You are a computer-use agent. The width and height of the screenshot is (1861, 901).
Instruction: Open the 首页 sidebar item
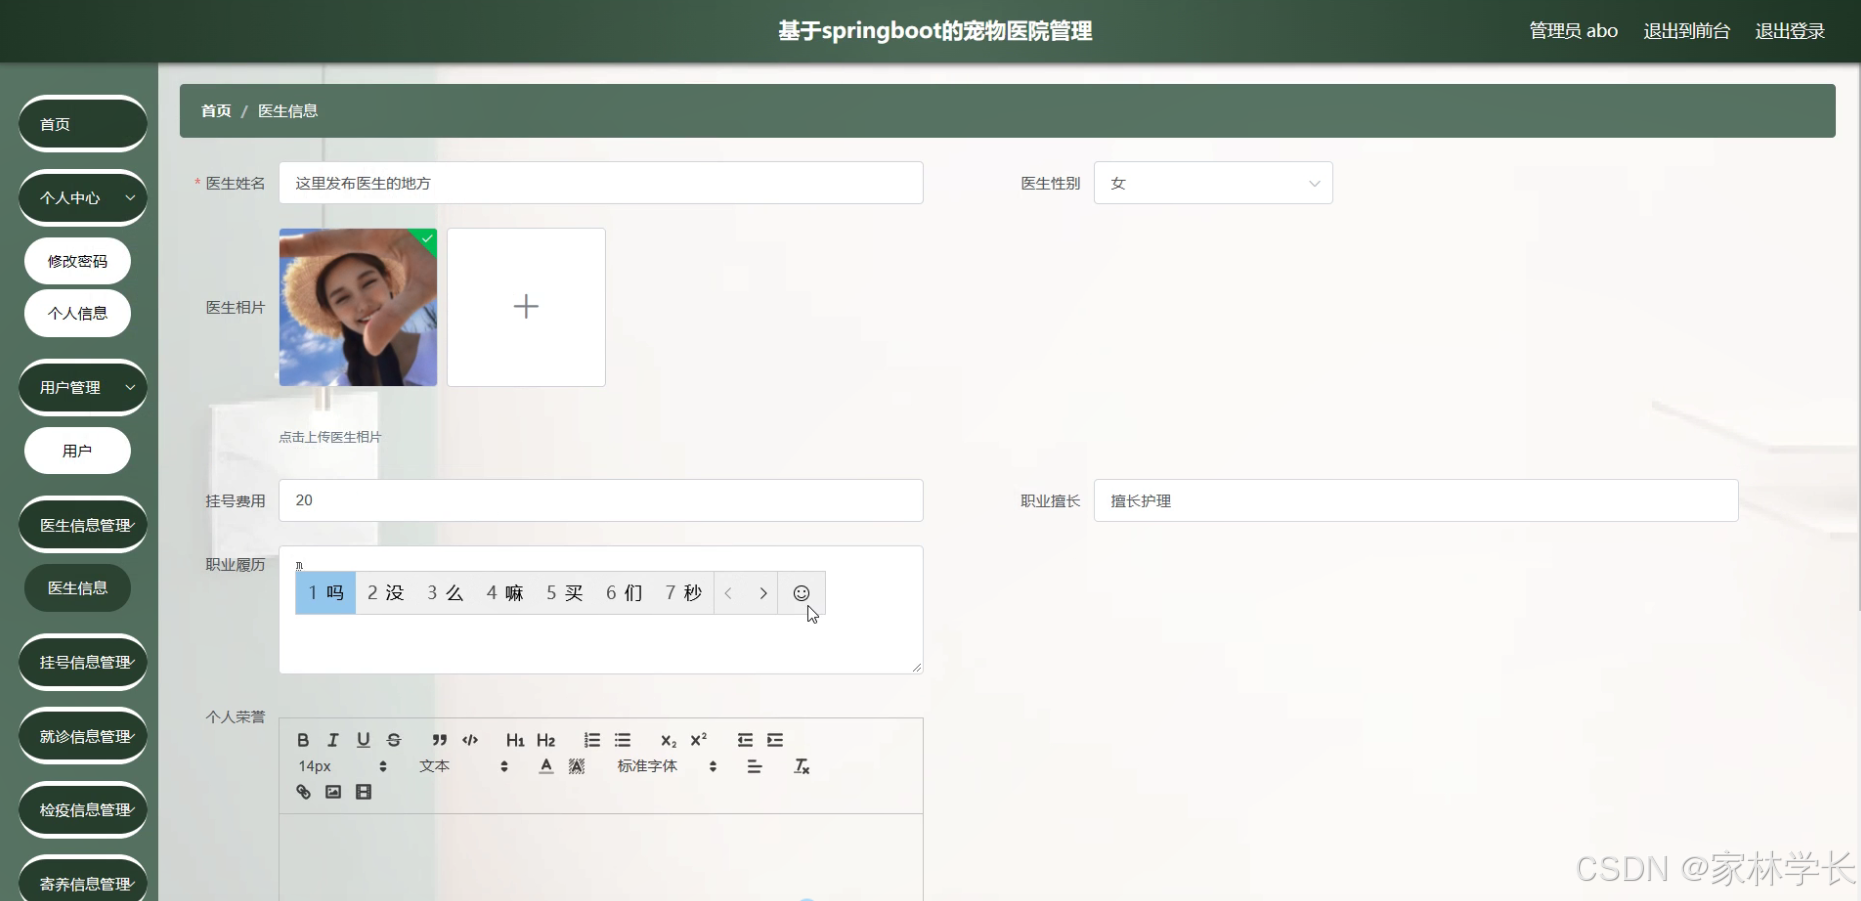[x=83, y=124]
